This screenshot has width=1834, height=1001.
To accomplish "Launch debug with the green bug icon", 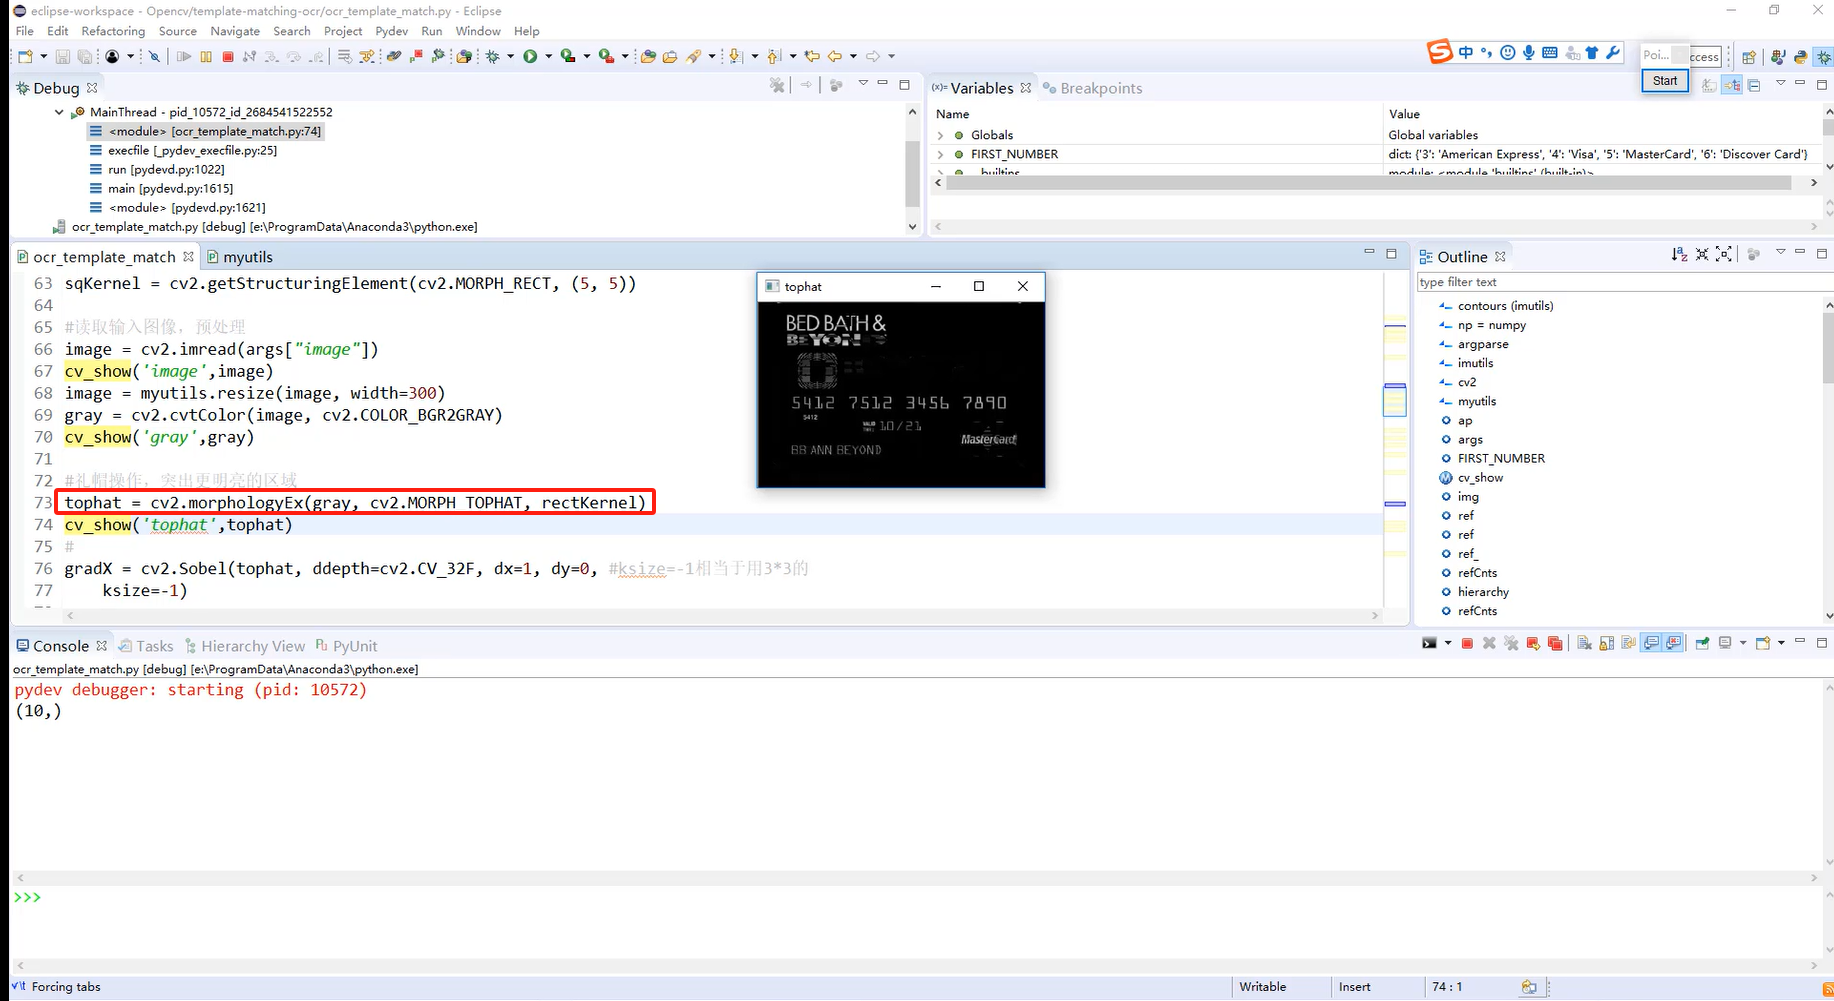I will 493,56.
